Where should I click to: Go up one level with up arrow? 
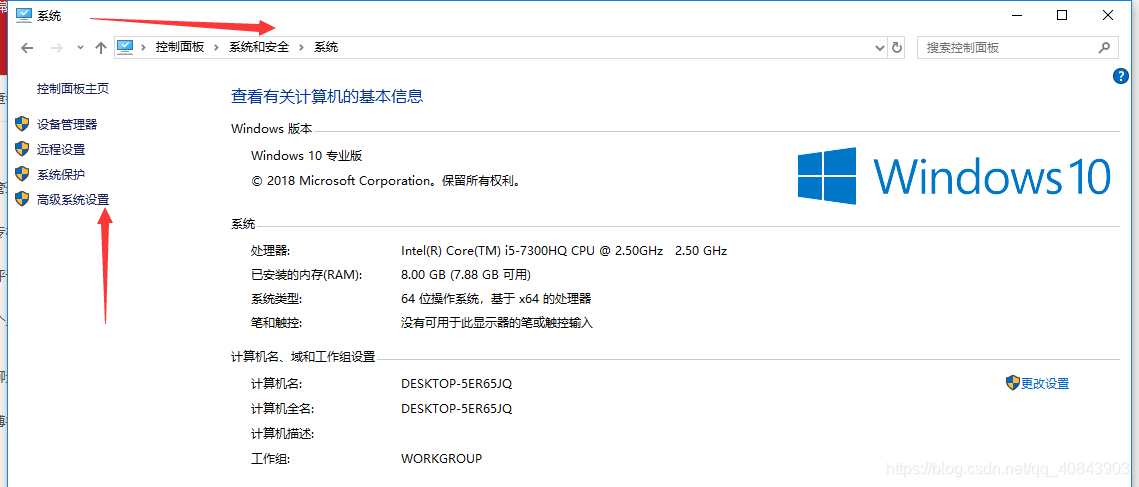pyautogui.click(x=101, y=48)
